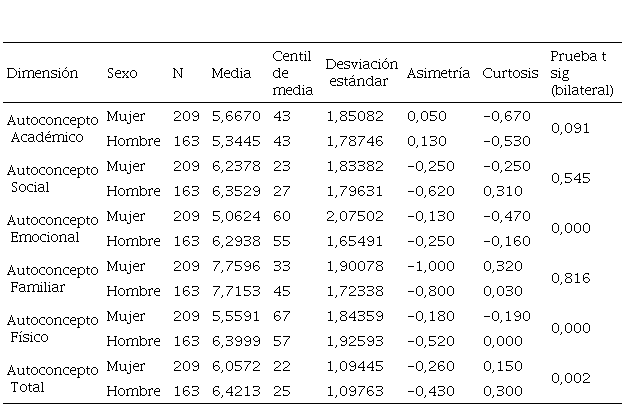The height and width of the screenshot is (407, 625).
Task: Select the Autoconcepto Total row label
Action: click(x=52, y=378)
